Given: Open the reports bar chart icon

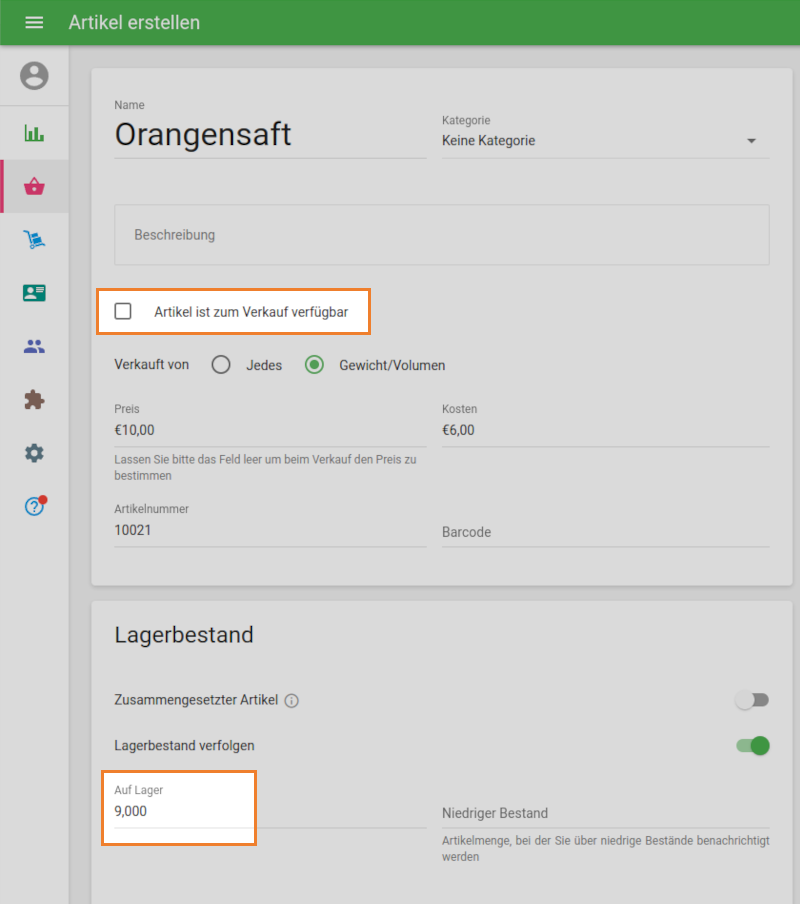Looking at the screenshot, I should pos(34,133).
